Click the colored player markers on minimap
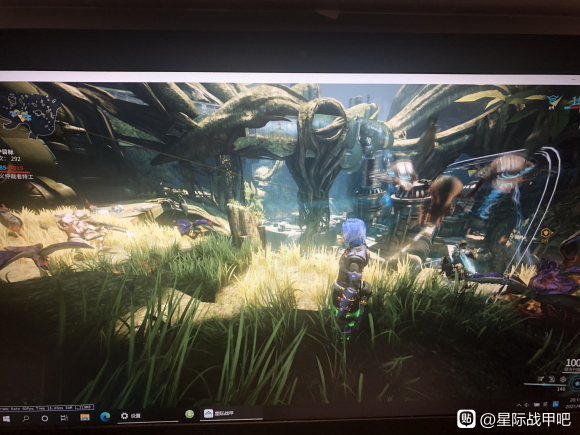The width and height of the screenshot is (580, 435). click(x=21, y=116)
